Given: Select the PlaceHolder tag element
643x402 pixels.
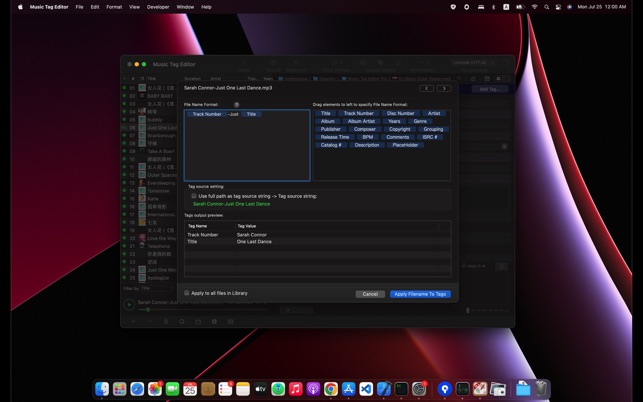Looking at the screenshot, I should (405, 145).
